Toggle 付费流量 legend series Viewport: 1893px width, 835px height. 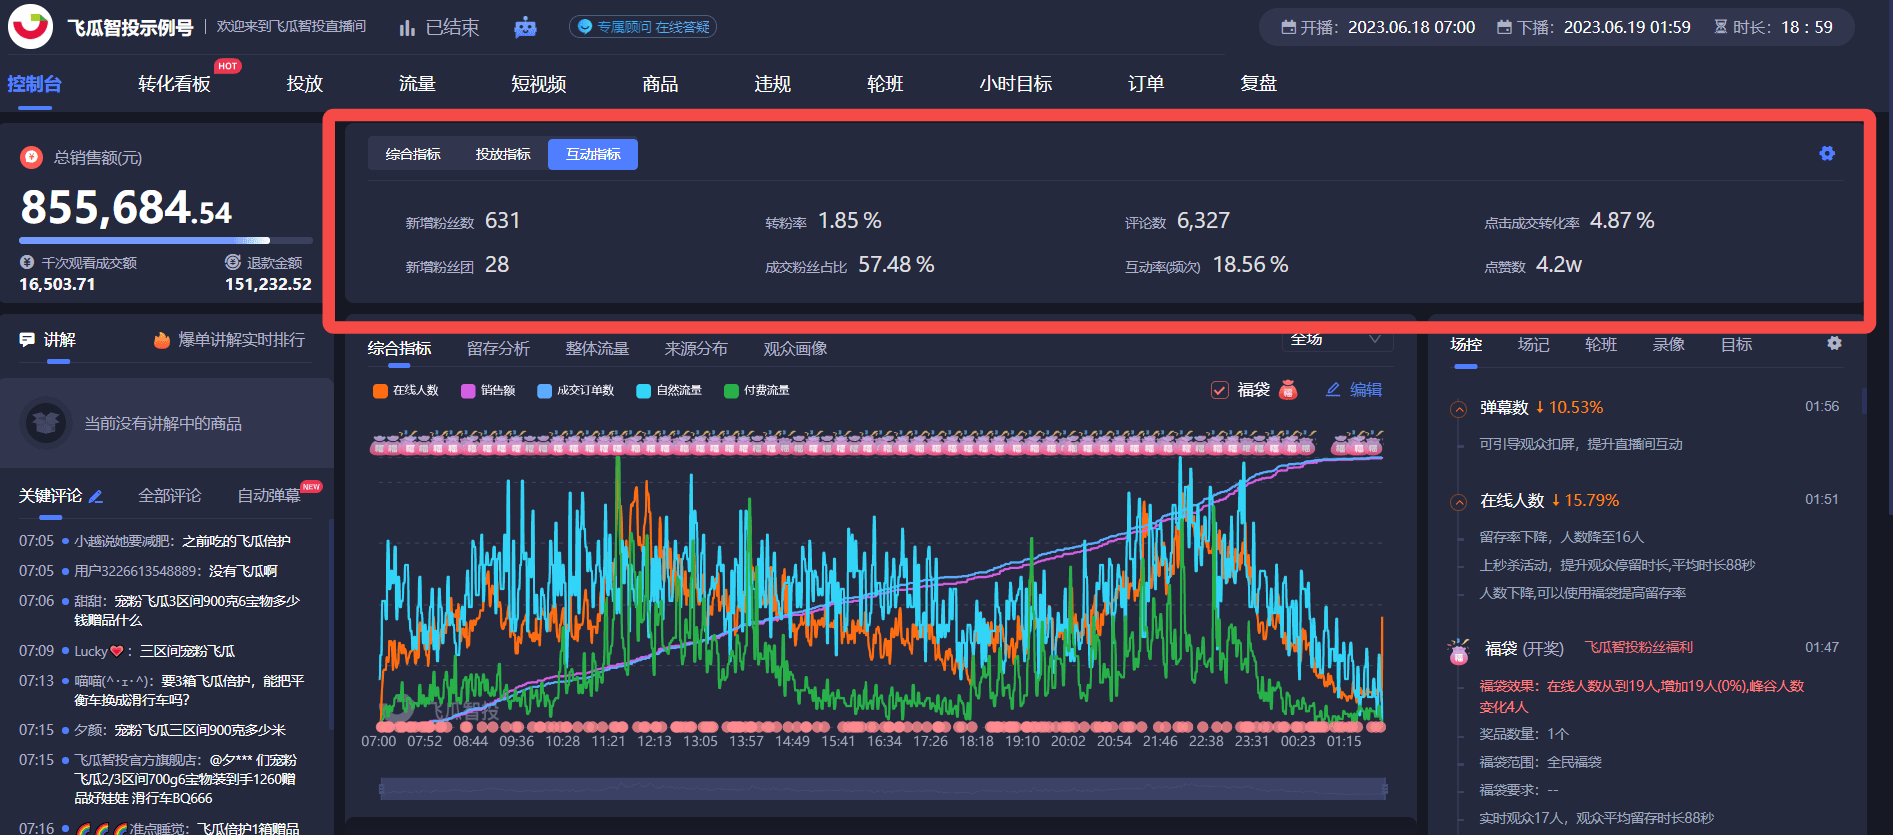(x=757, y=390)
